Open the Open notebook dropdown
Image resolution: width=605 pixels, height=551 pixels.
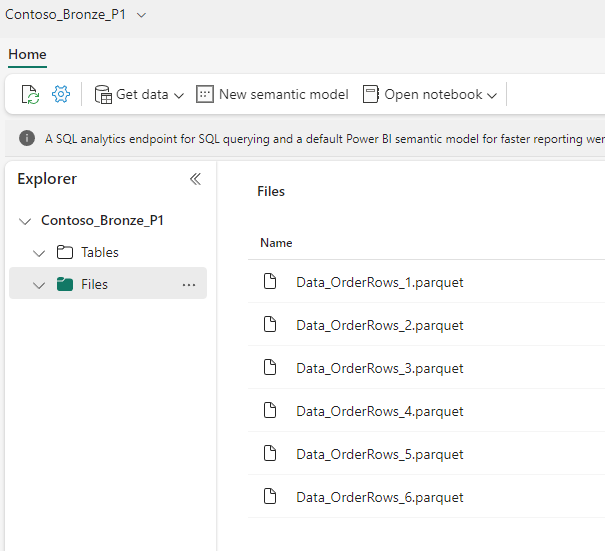coord(430,94)
